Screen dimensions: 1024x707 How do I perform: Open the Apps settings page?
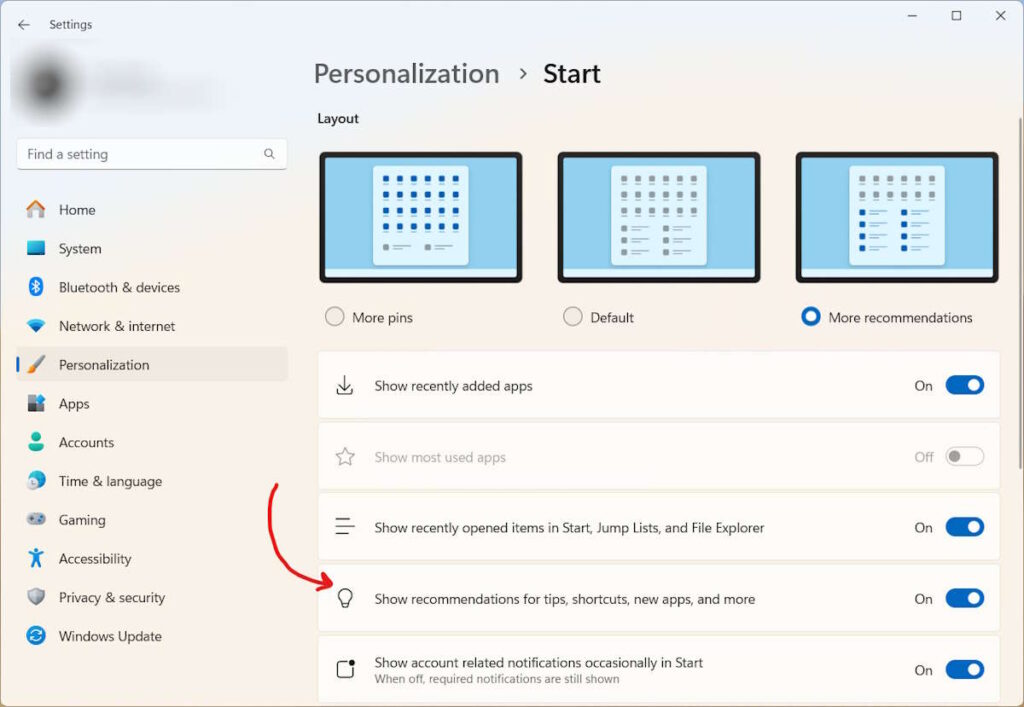click(152, 403)
